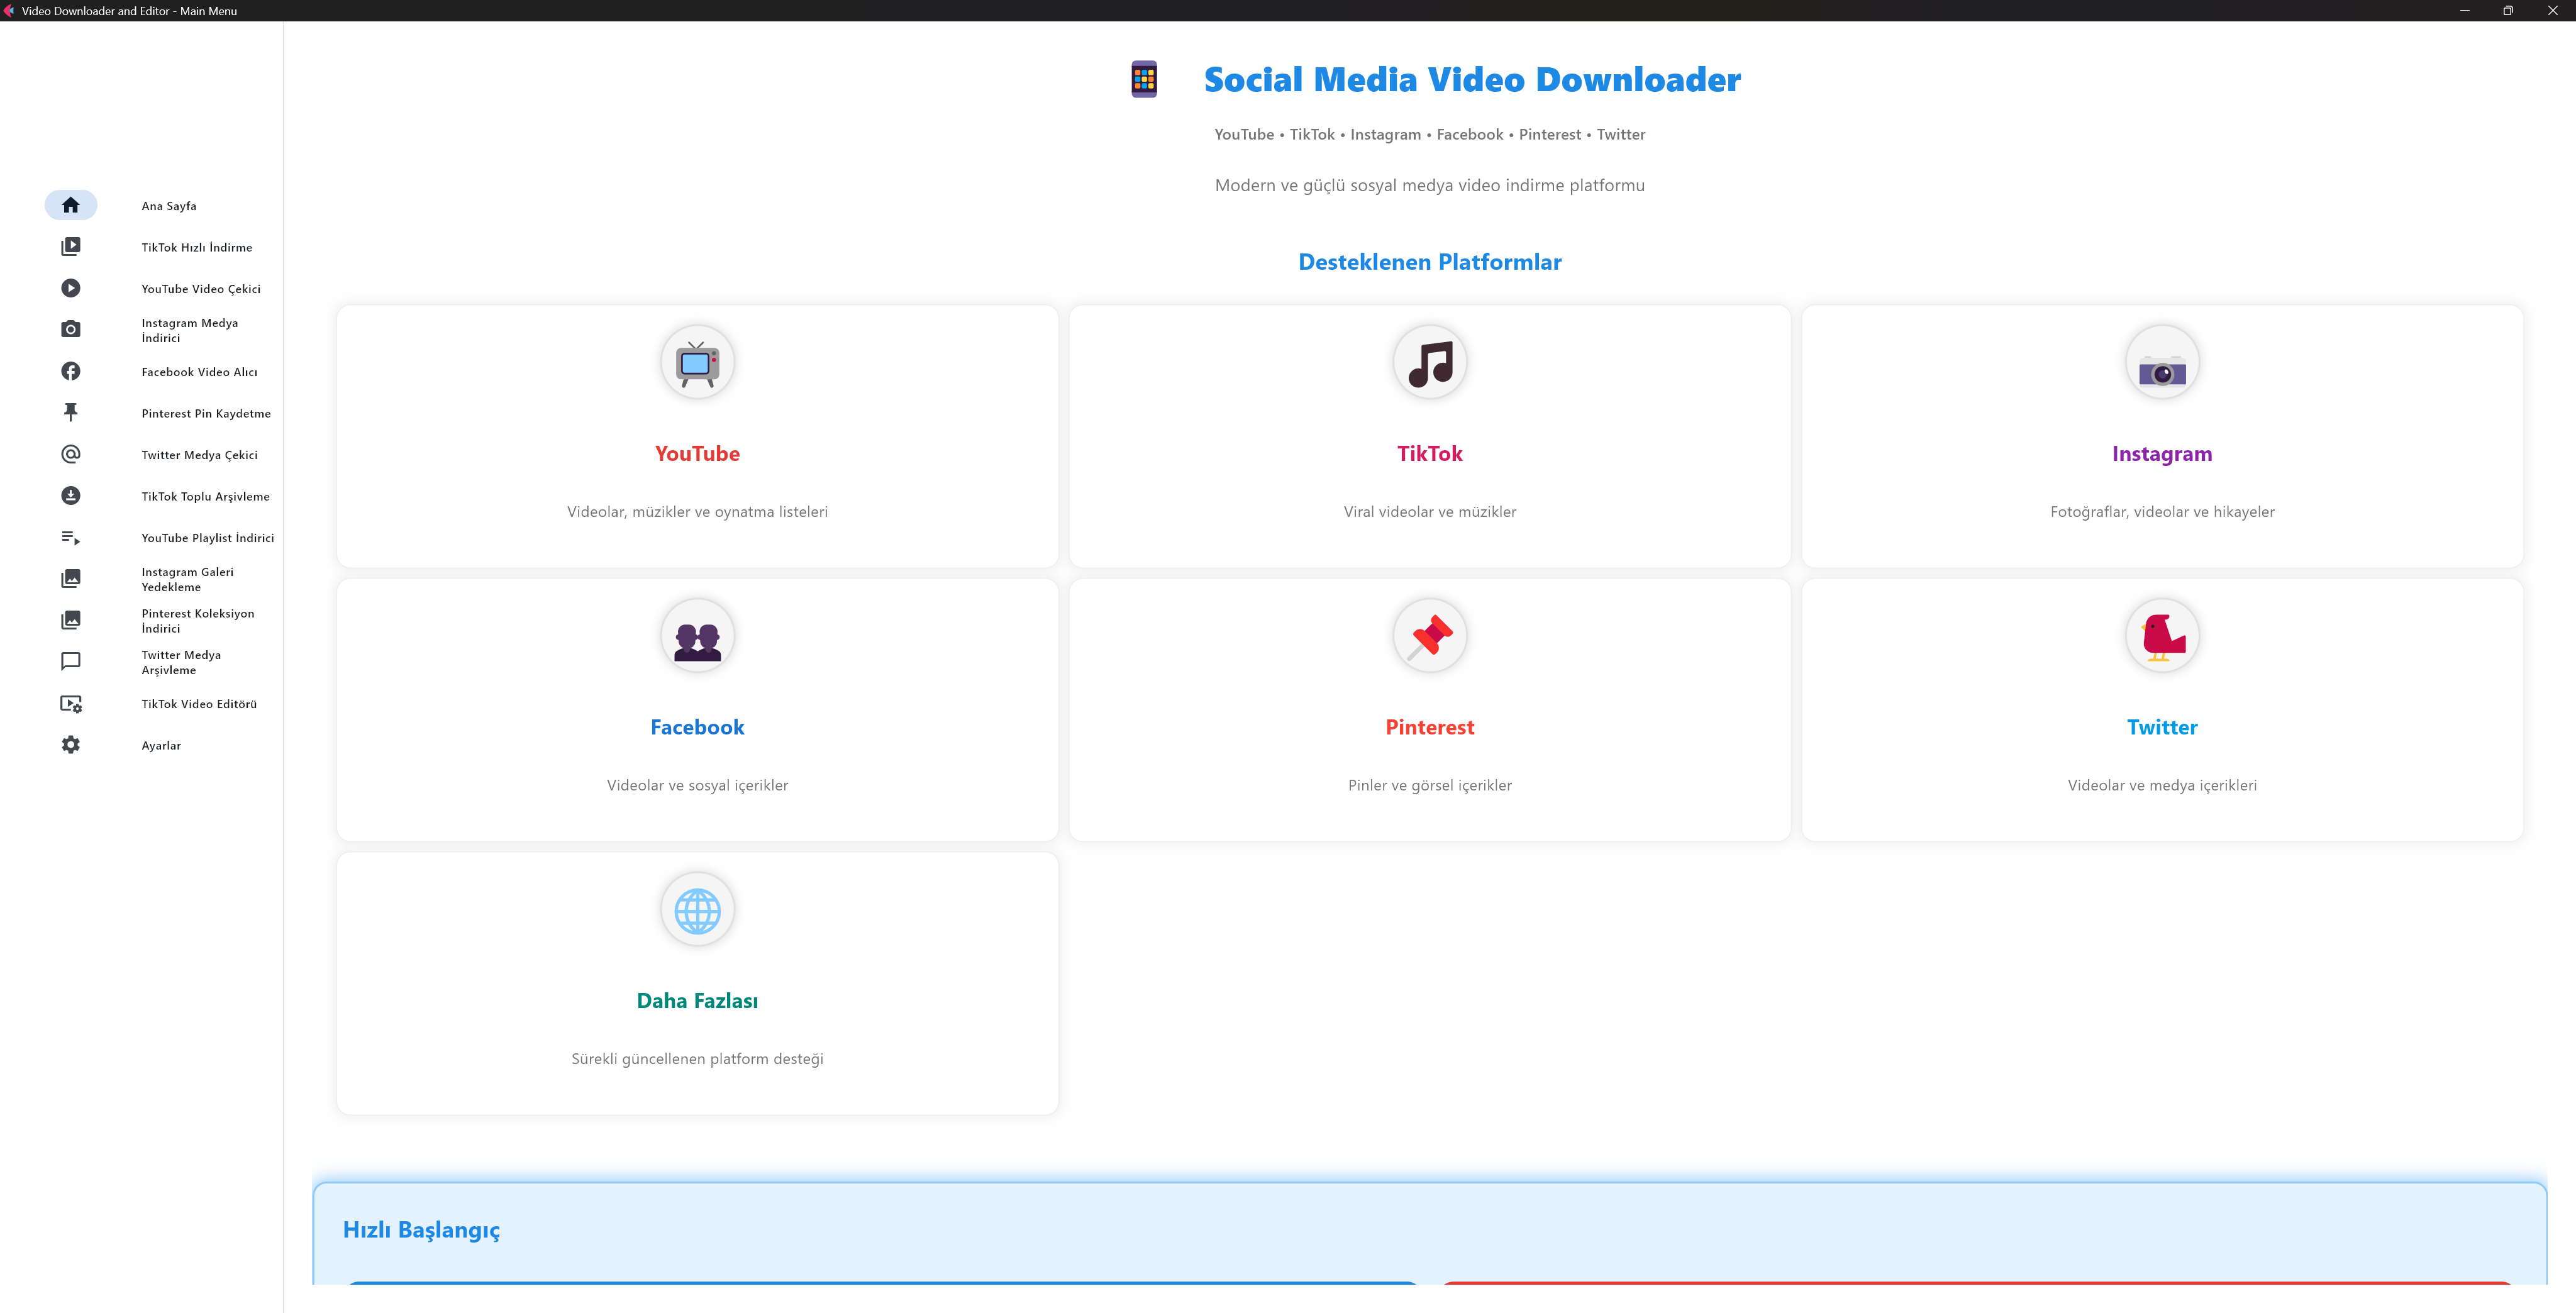
Task: Select Instagram Galeri Yedekleme gallery icon
Action: tap(70, 579)
